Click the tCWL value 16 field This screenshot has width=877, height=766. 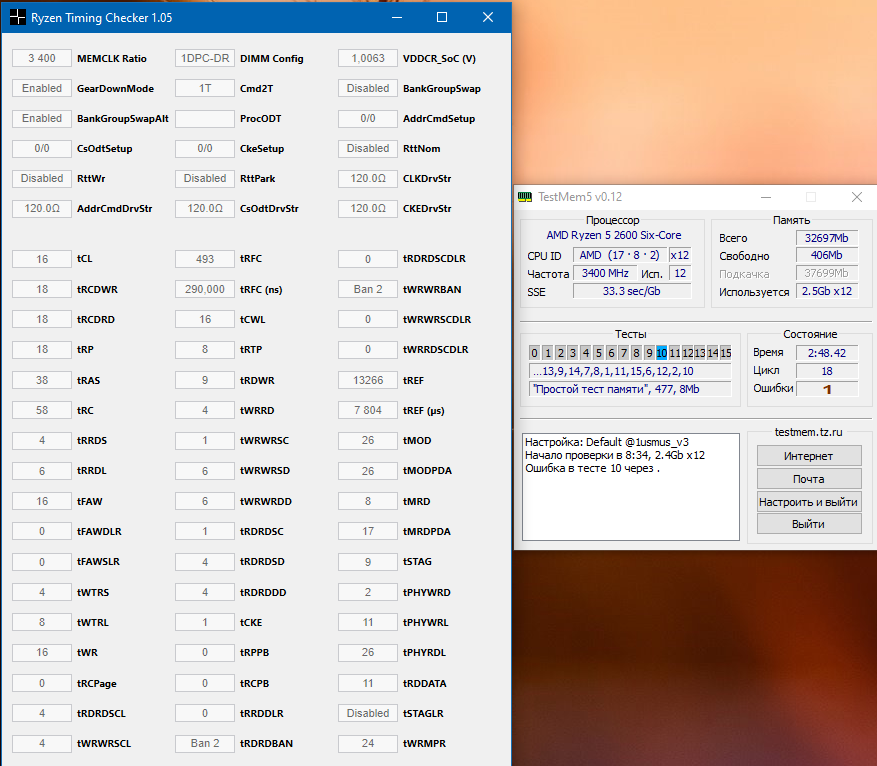(205, 319)
